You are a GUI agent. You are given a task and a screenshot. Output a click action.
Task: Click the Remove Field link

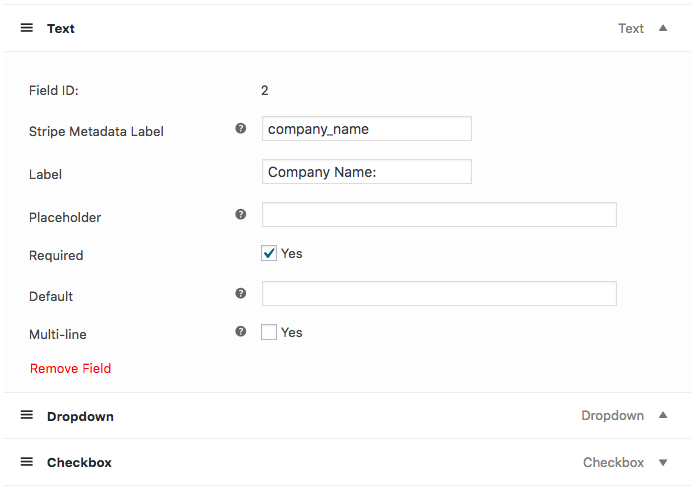(70, 369)
